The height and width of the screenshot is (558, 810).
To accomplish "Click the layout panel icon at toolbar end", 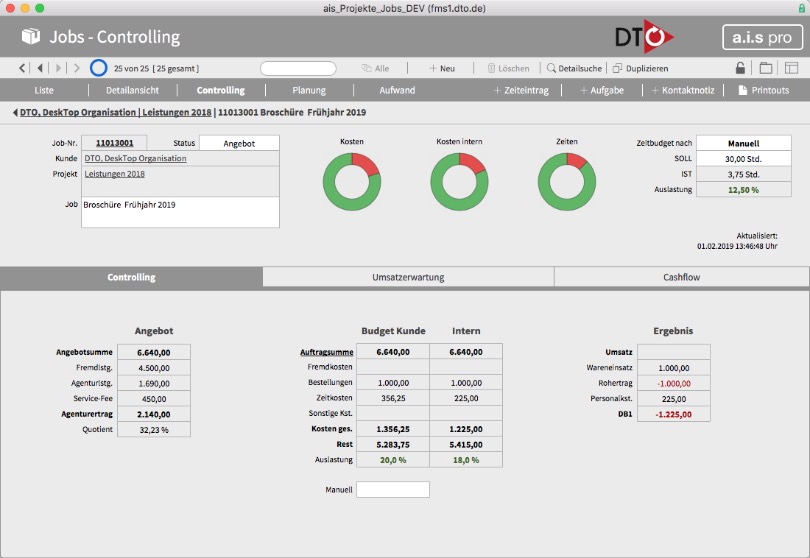I will (x=791, y=68).
